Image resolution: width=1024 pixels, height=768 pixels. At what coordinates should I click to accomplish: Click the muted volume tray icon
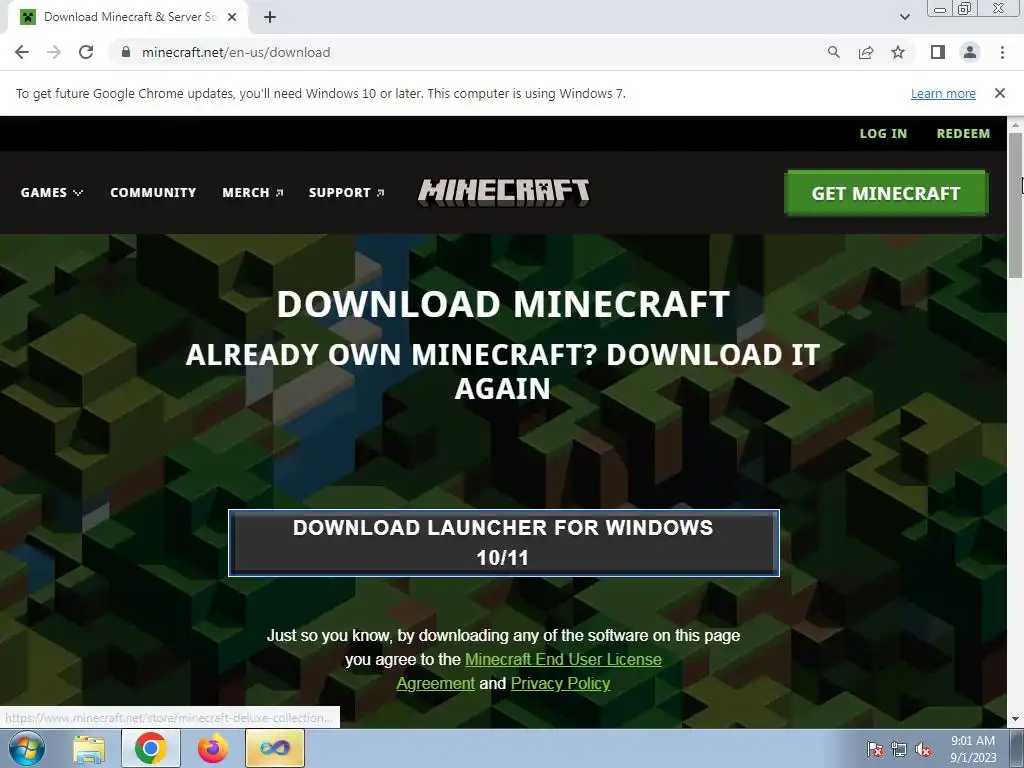click(x=923, y=749)
